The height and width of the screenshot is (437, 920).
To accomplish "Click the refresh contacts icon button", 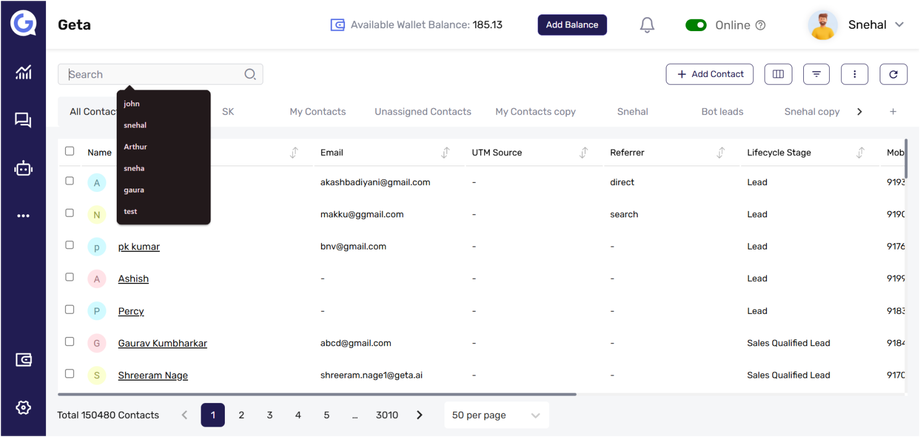I will tap(893, 74).
